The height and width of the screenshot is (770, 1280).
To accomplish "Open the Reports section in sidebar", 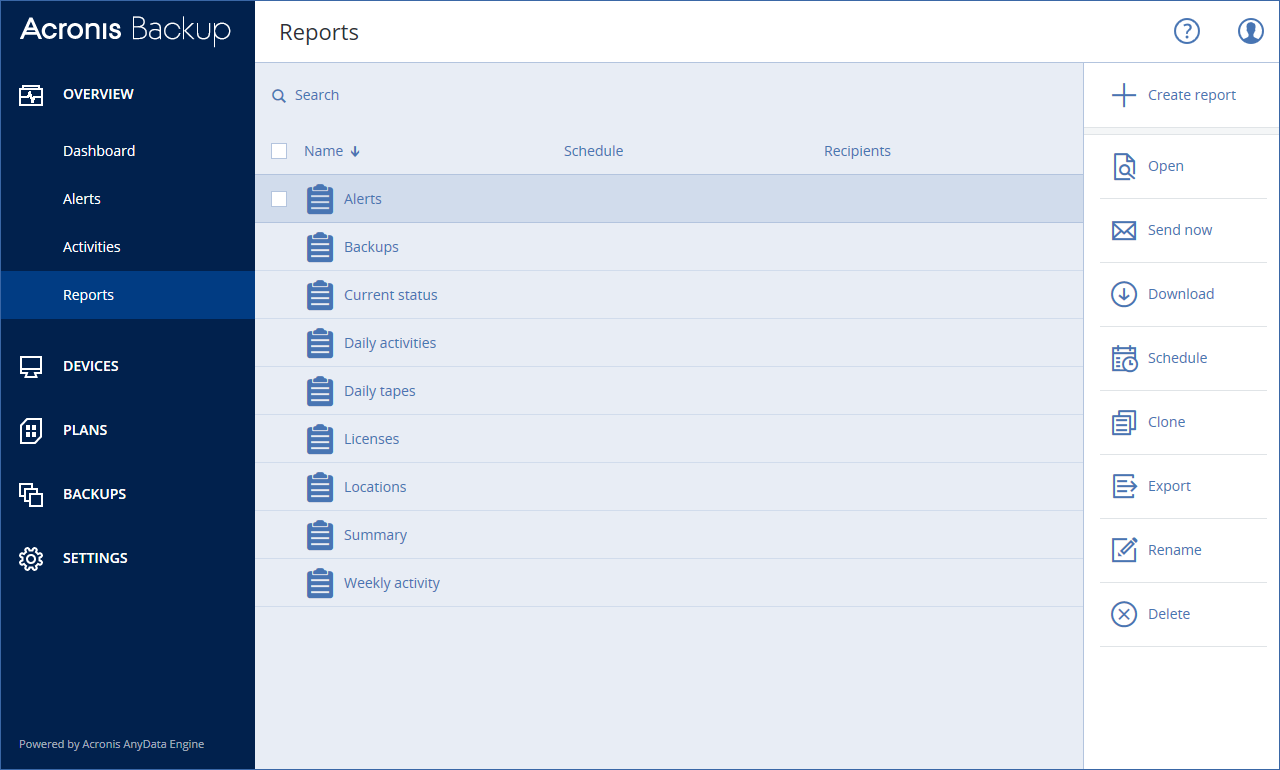I will point(88,294).
